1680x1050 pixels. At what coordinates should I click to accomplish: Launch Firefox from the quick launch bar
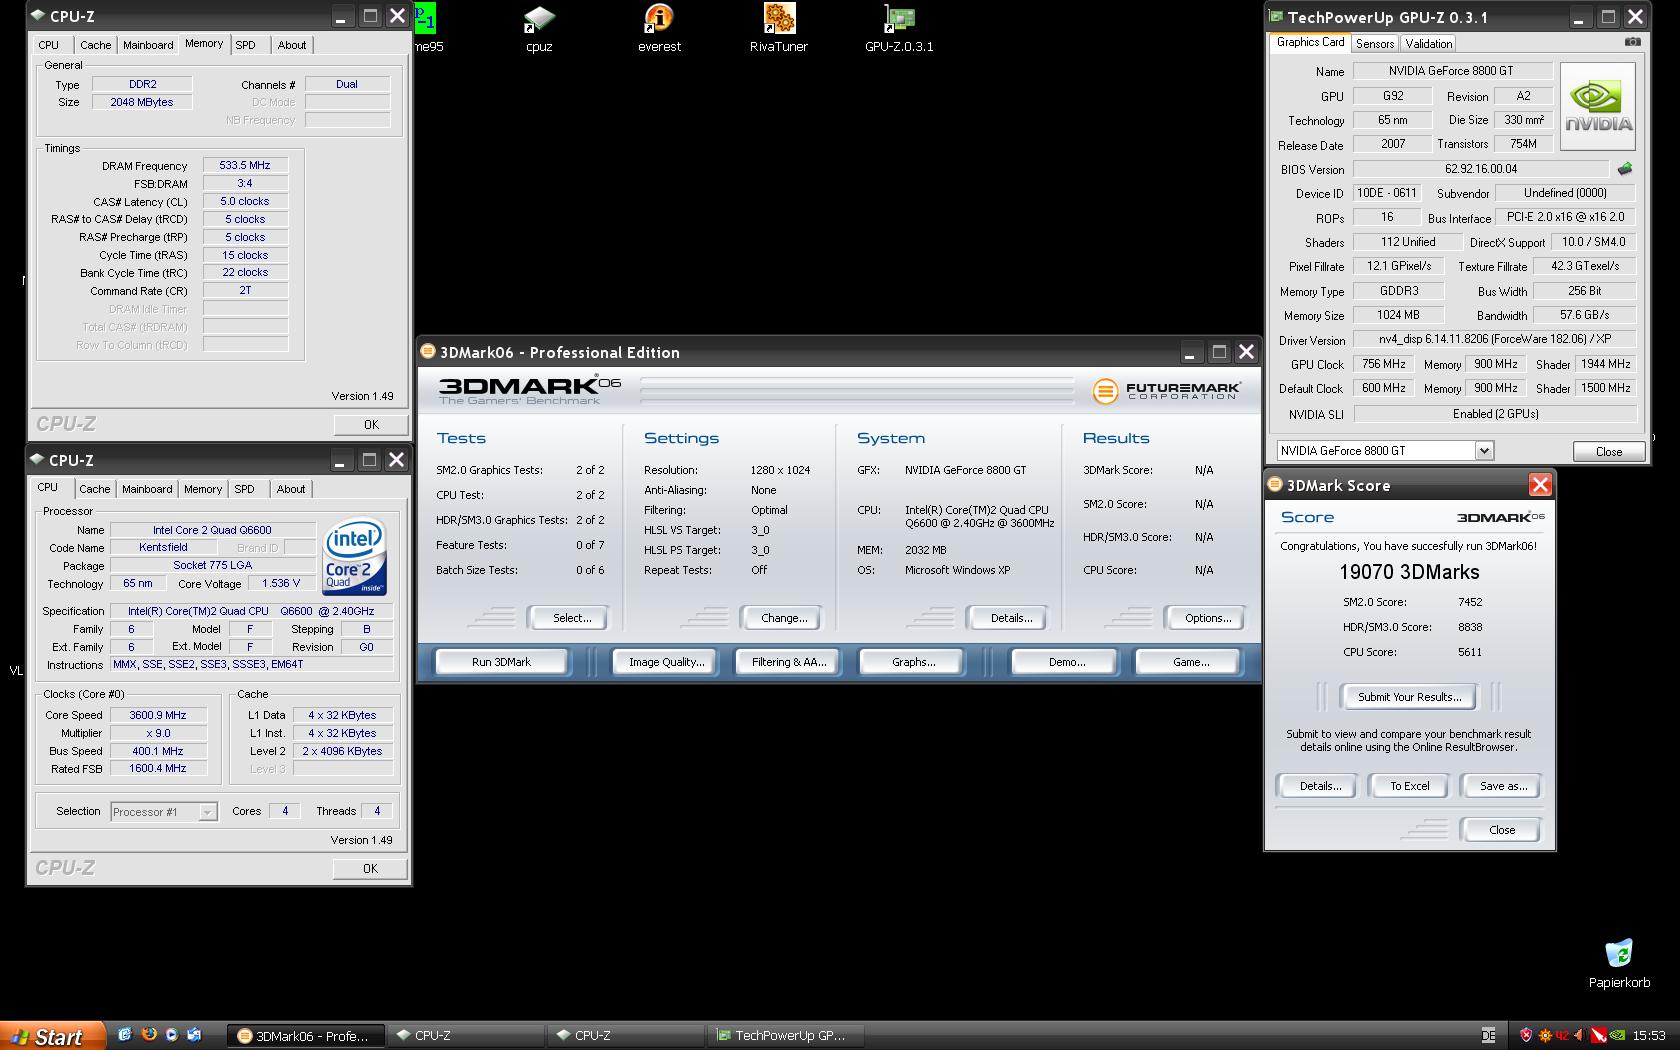[148, 1035]
